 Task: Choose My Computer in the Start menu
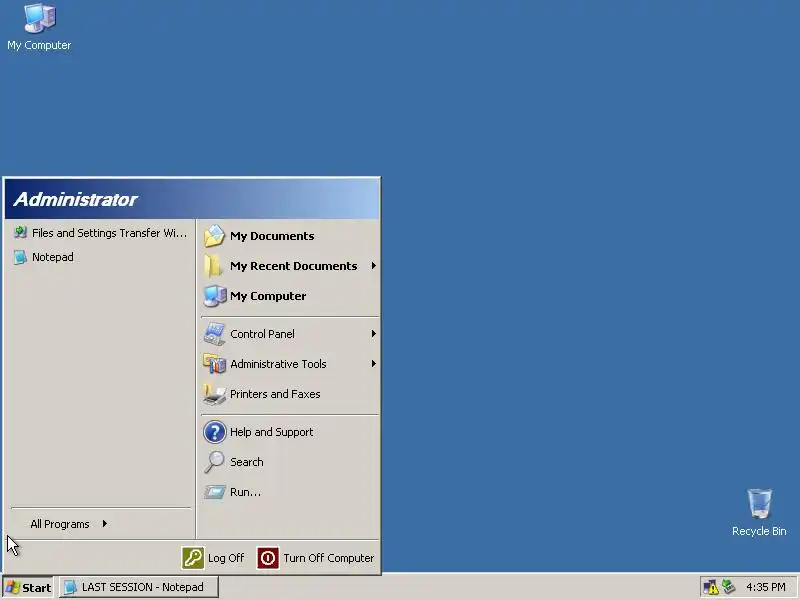290,296
